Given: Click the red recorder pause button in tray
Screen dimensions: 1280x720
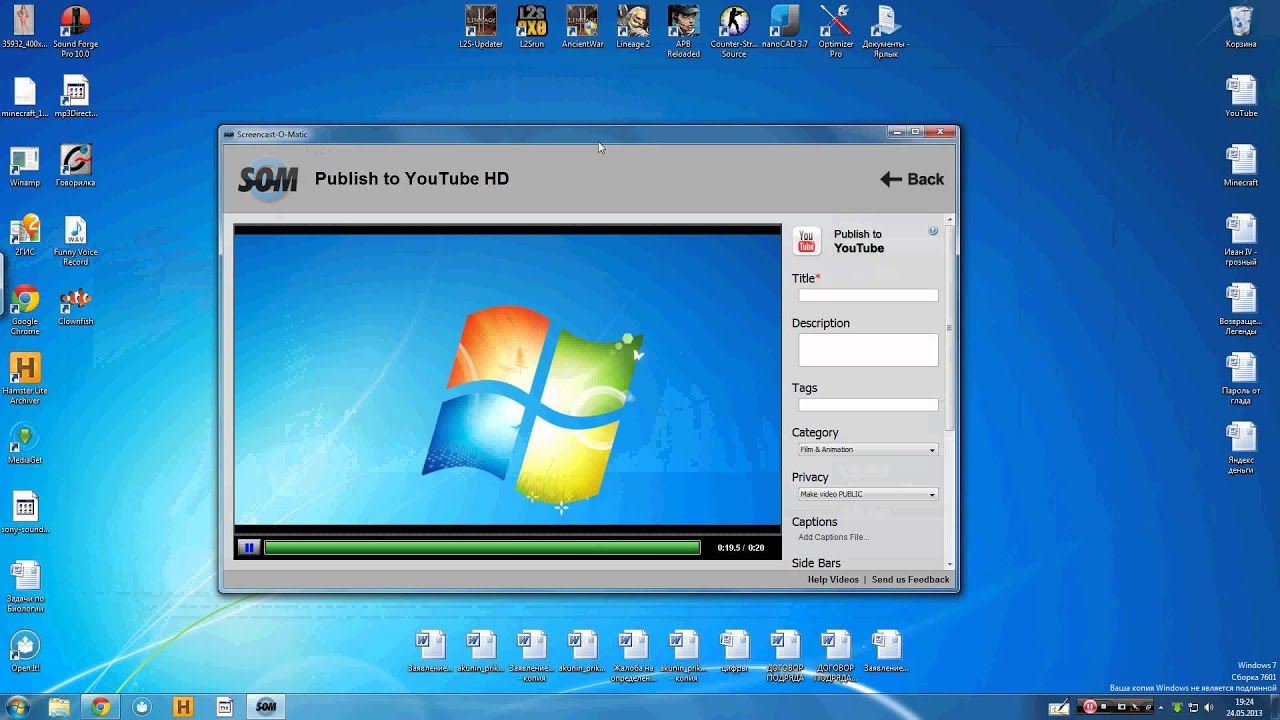Looking at the screenshot, I should click(x=1090, y=707).
